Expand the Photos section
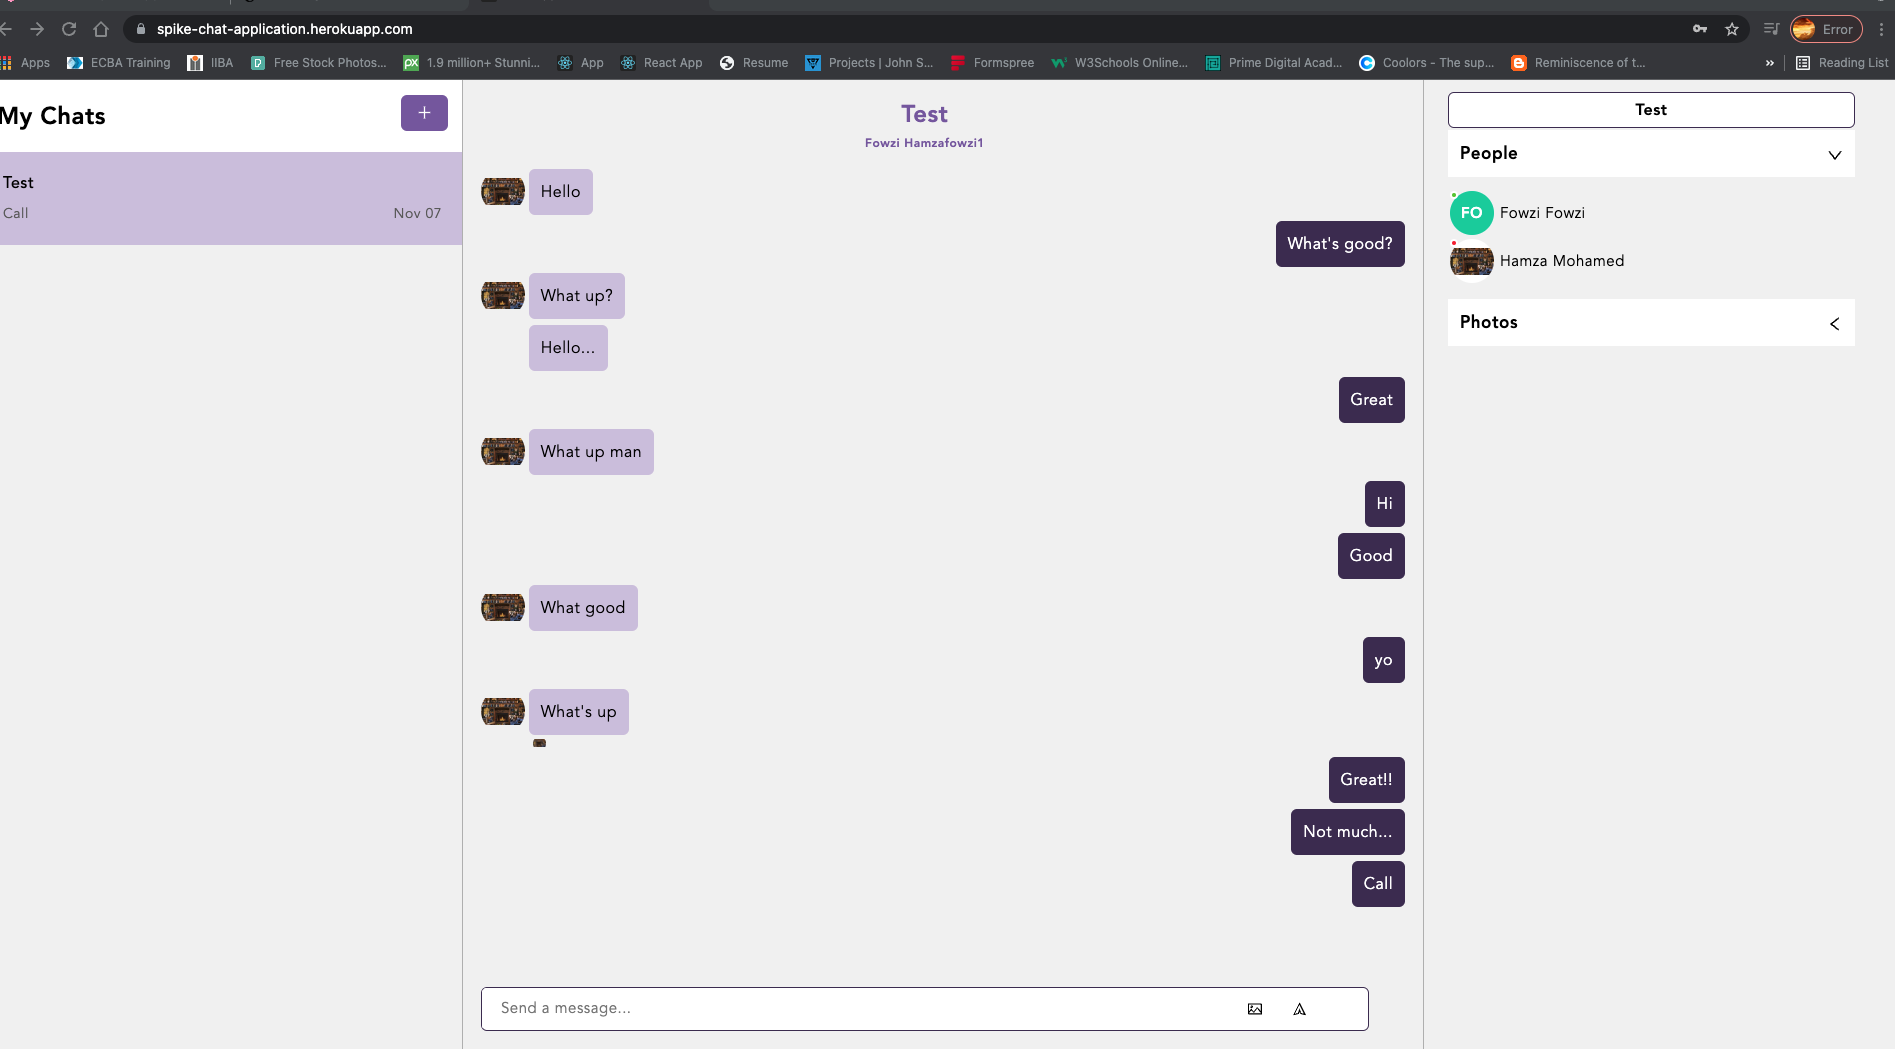This screenshot has width=1895, height=1049. point(1835,324)
